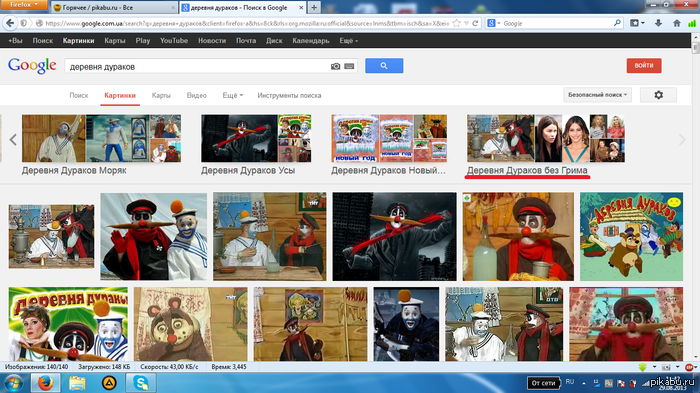
Task: Open the bear puppet thumbnail
Action: [x=191, y=324]
